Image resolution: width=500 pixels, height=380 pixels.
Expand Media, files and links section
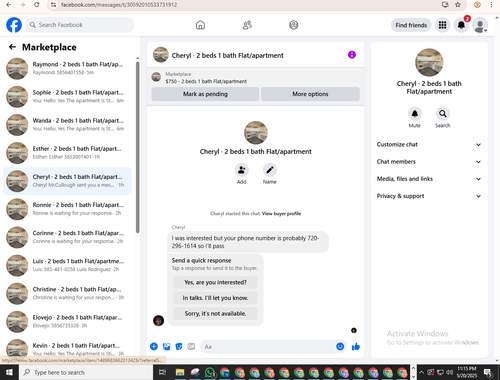[429, 179]
